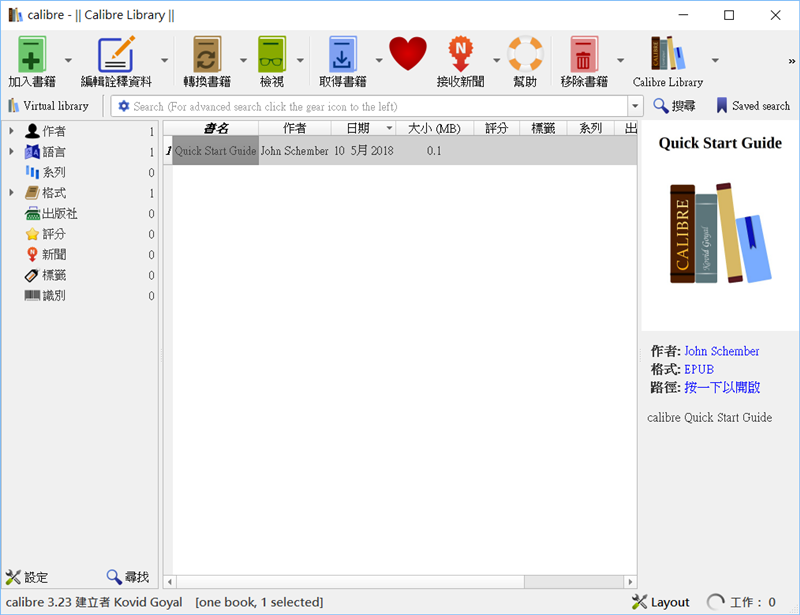The image size is (800, 615).
Task: Click the red heart donate icon
Action: 408,54
